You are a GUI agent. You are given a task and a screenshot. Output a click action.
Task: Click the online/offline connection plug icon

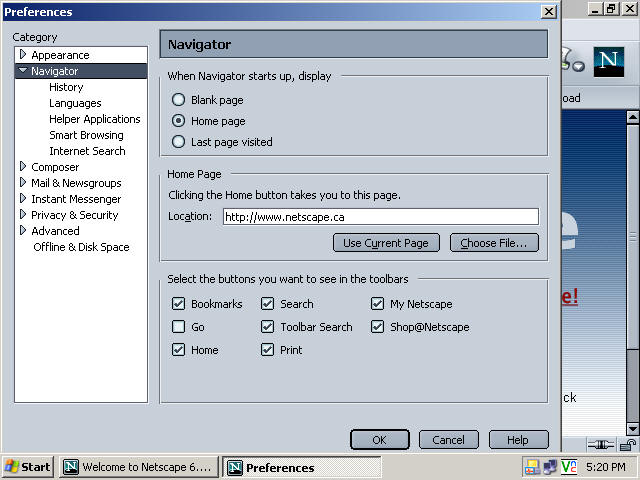601,444
